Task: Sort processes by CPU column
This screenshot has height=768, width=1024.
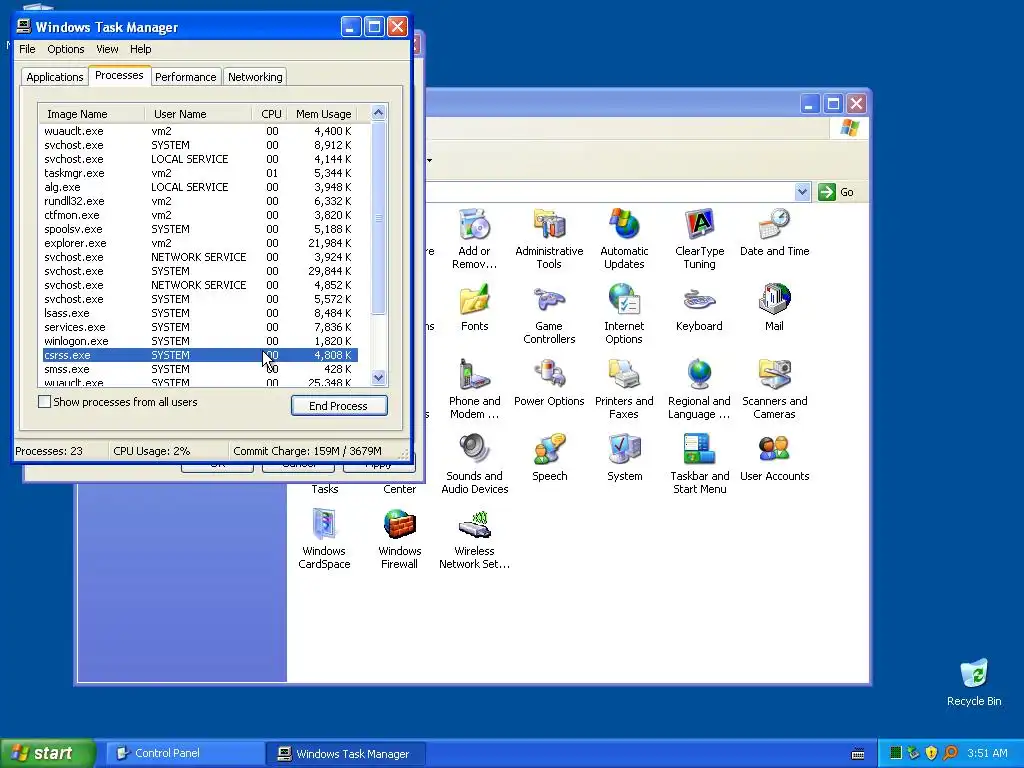Action: coord(270,114)
